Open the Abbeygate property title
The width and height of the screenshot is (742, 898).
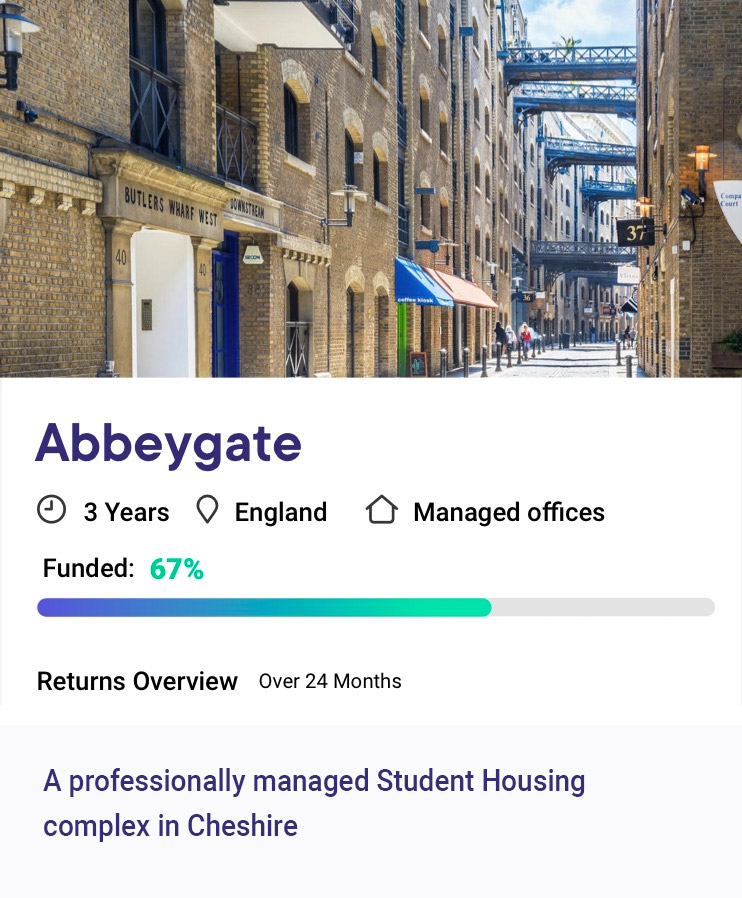click(x=168, y=443)
